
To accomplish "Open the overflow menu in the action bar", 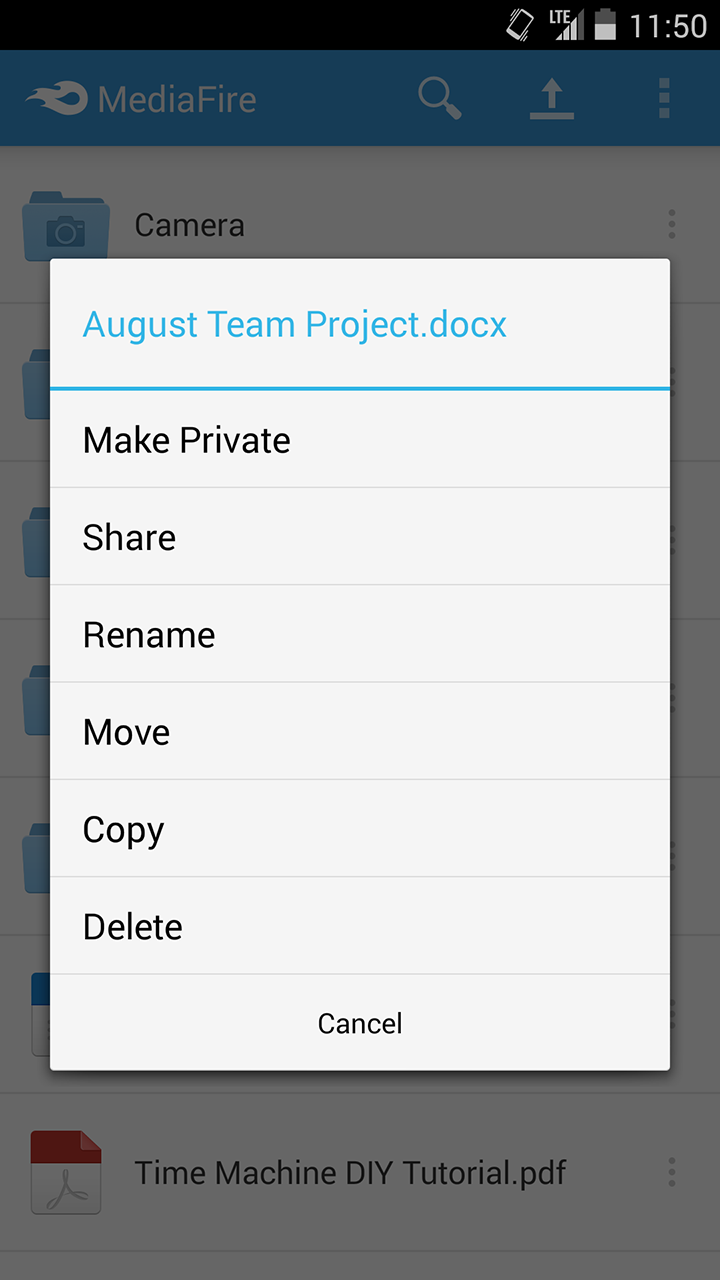I will click(x=664, y=98).
